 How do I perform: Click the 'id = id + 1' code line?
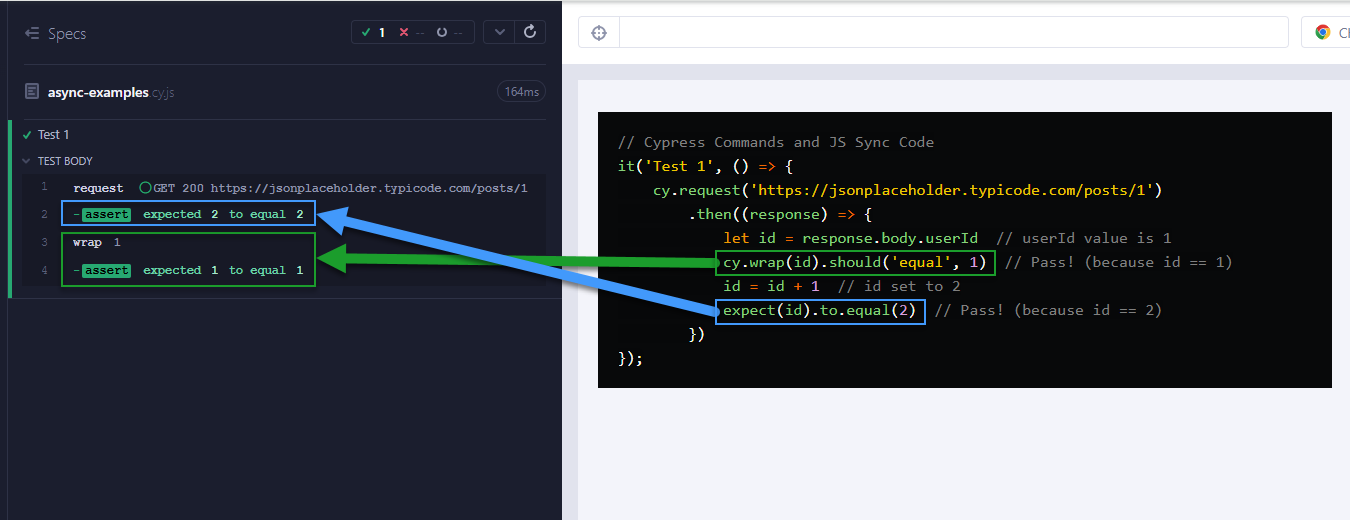click(x=771, y=286)
